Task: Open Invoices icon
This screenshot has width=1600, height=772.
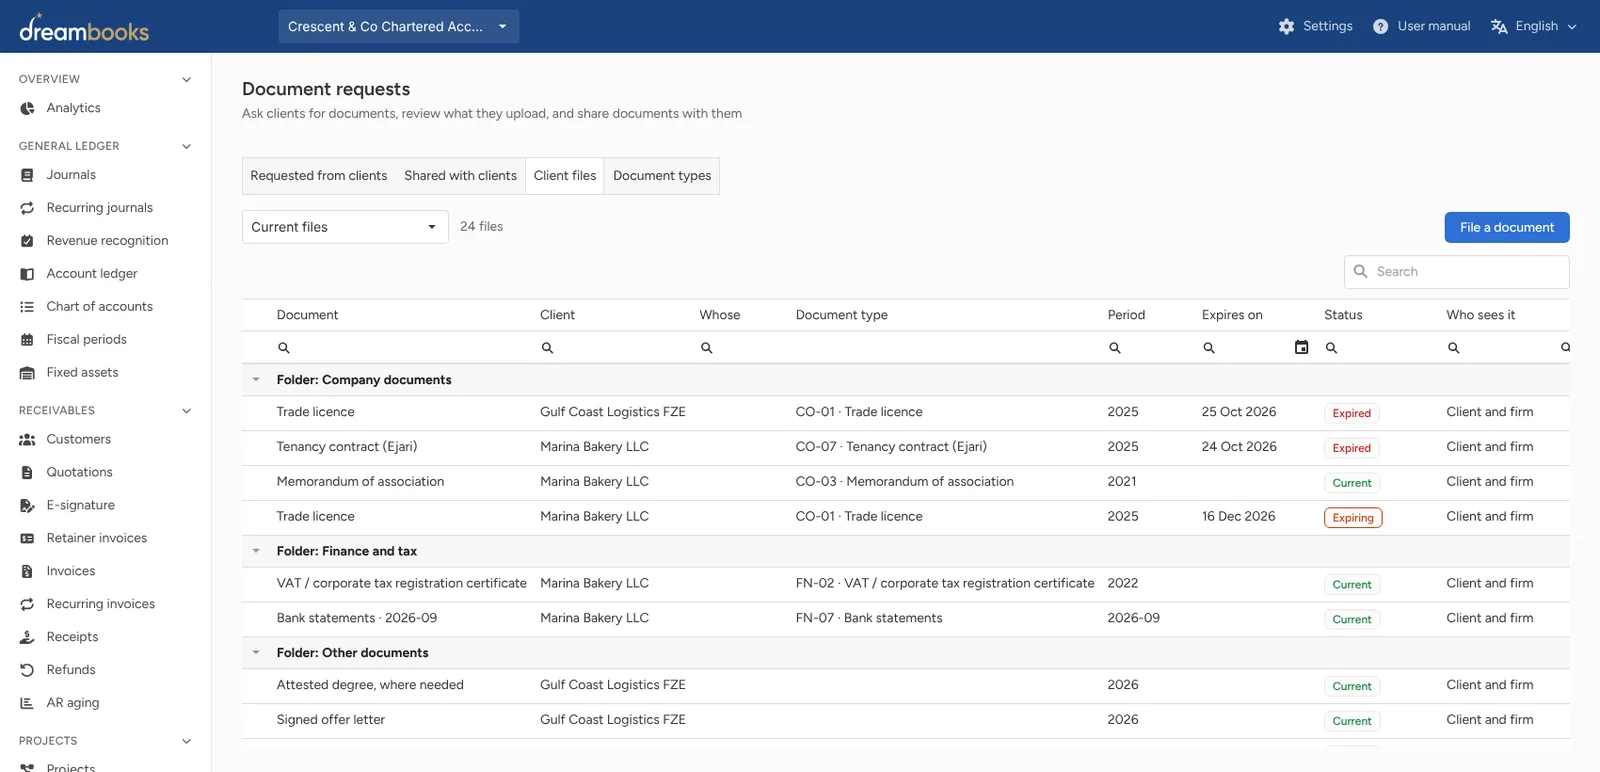Action: (27, 572)
